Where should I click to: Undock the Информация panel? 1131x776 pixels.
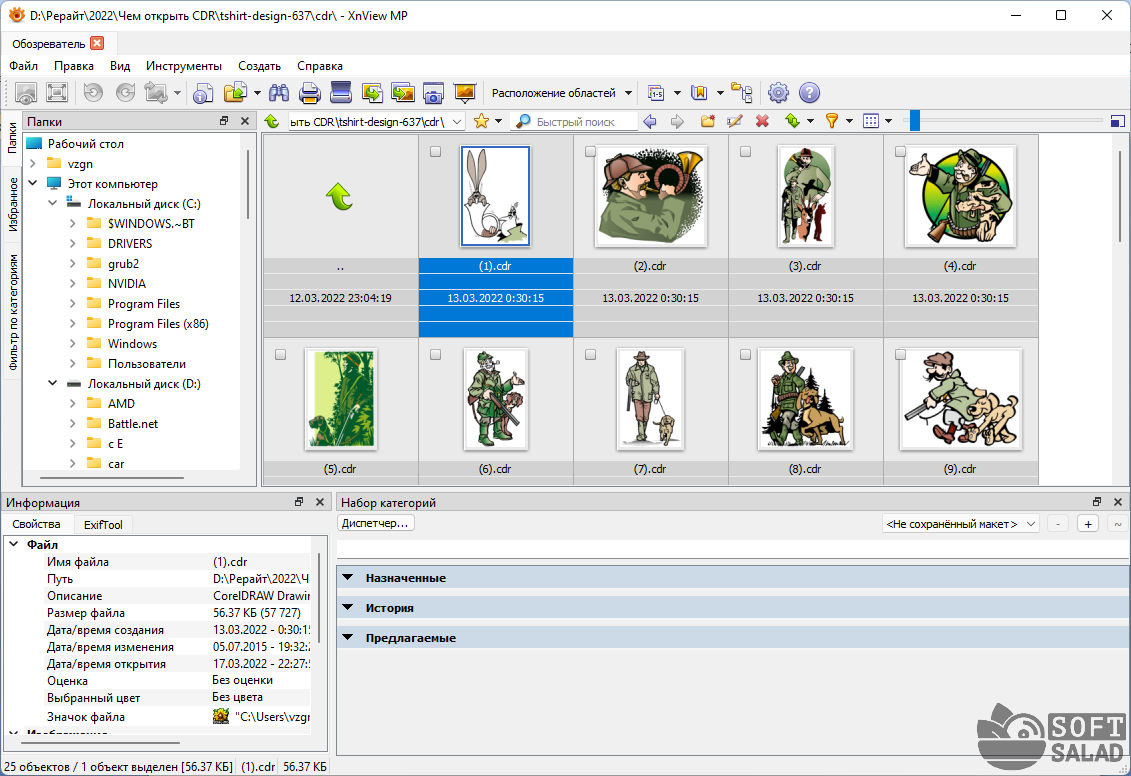click(x=299, y=502)
